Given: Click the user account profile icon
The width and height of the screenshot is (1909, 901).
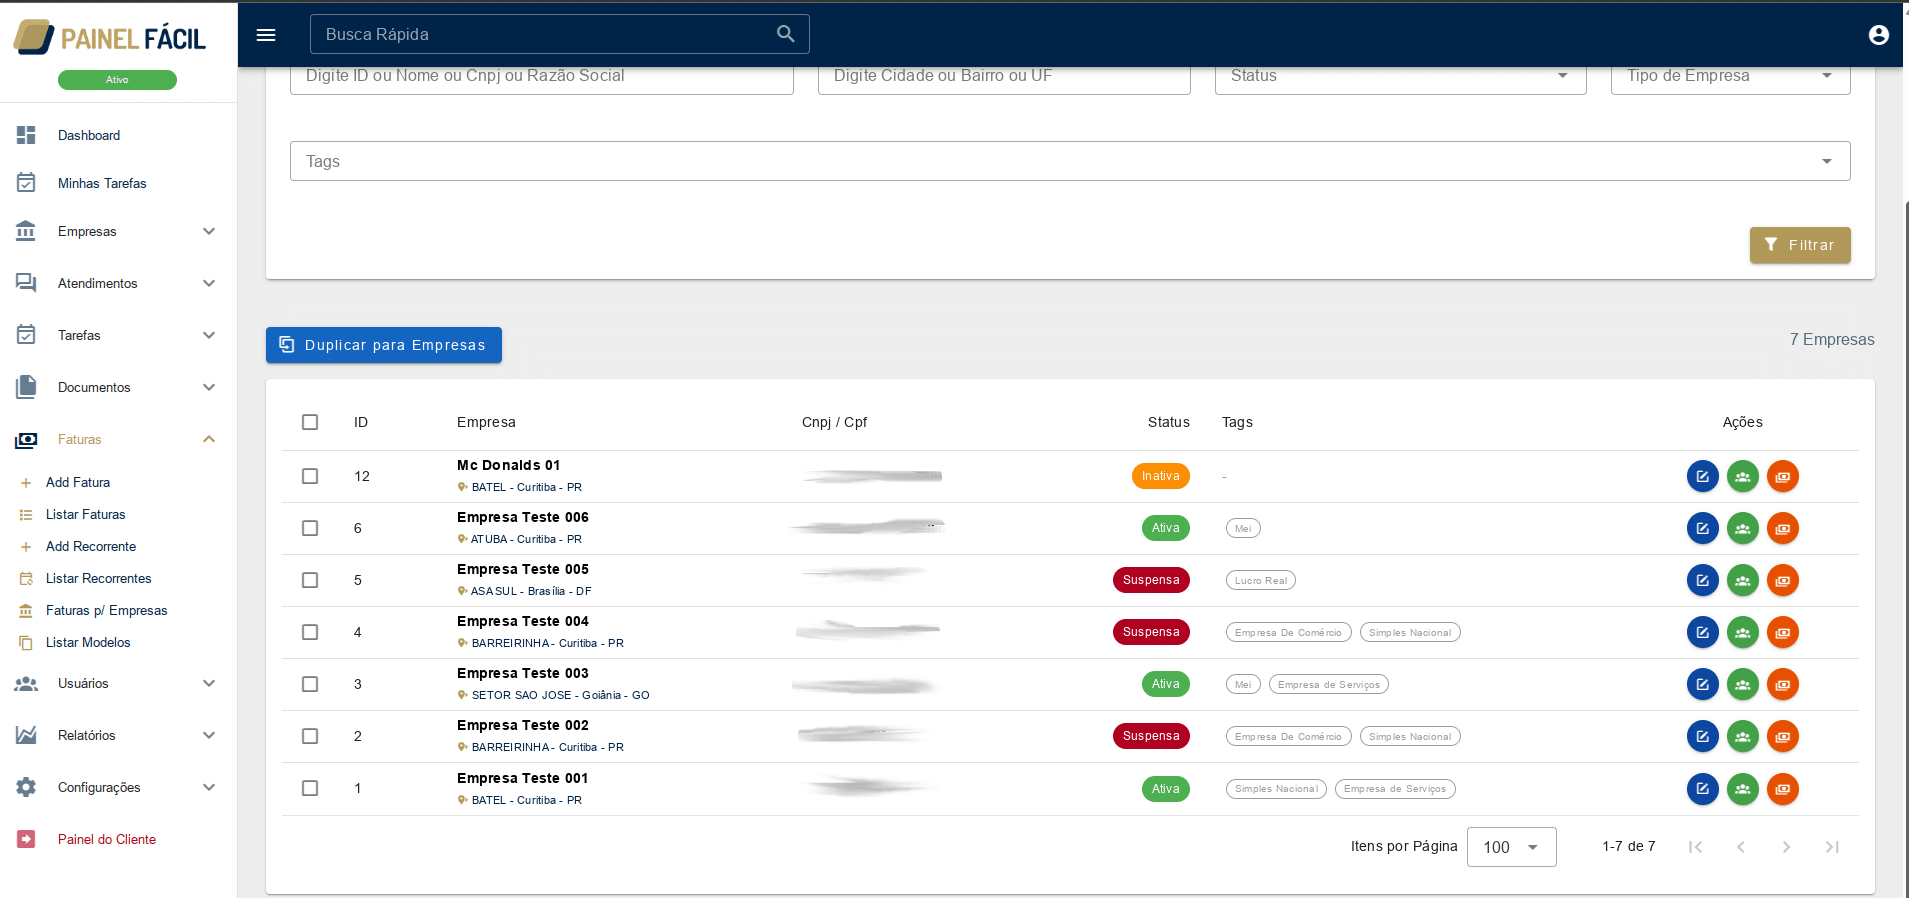Looking at the screenshot, I should point(1878,35).
